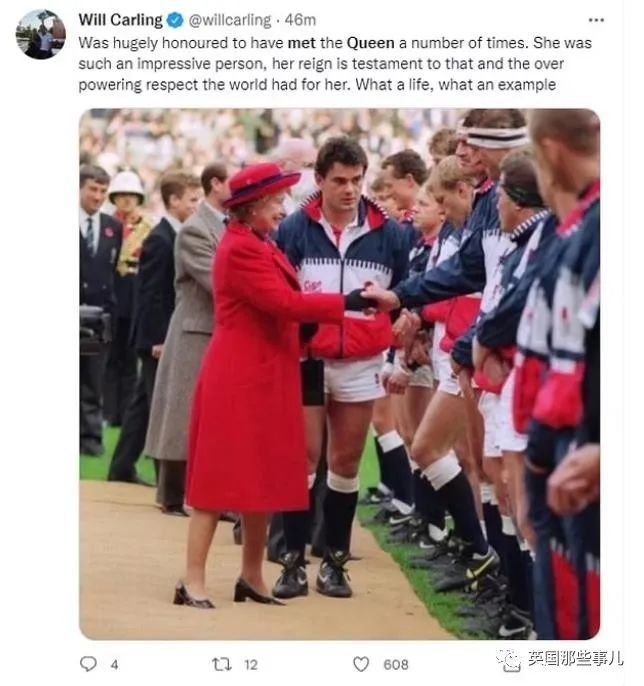This screenshot has height=686, width=644.
Task: Click the tweet text ending "what an example"
Action: pyautogui.click(x=335, y=63)
